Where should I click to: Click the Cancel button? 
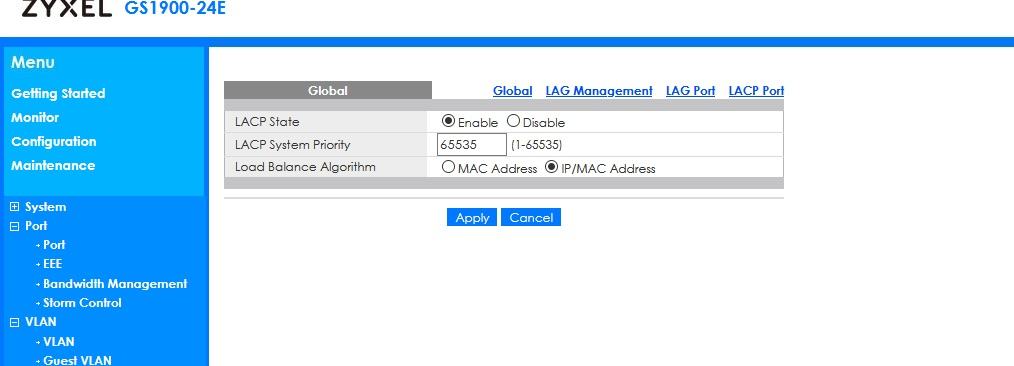531,217
